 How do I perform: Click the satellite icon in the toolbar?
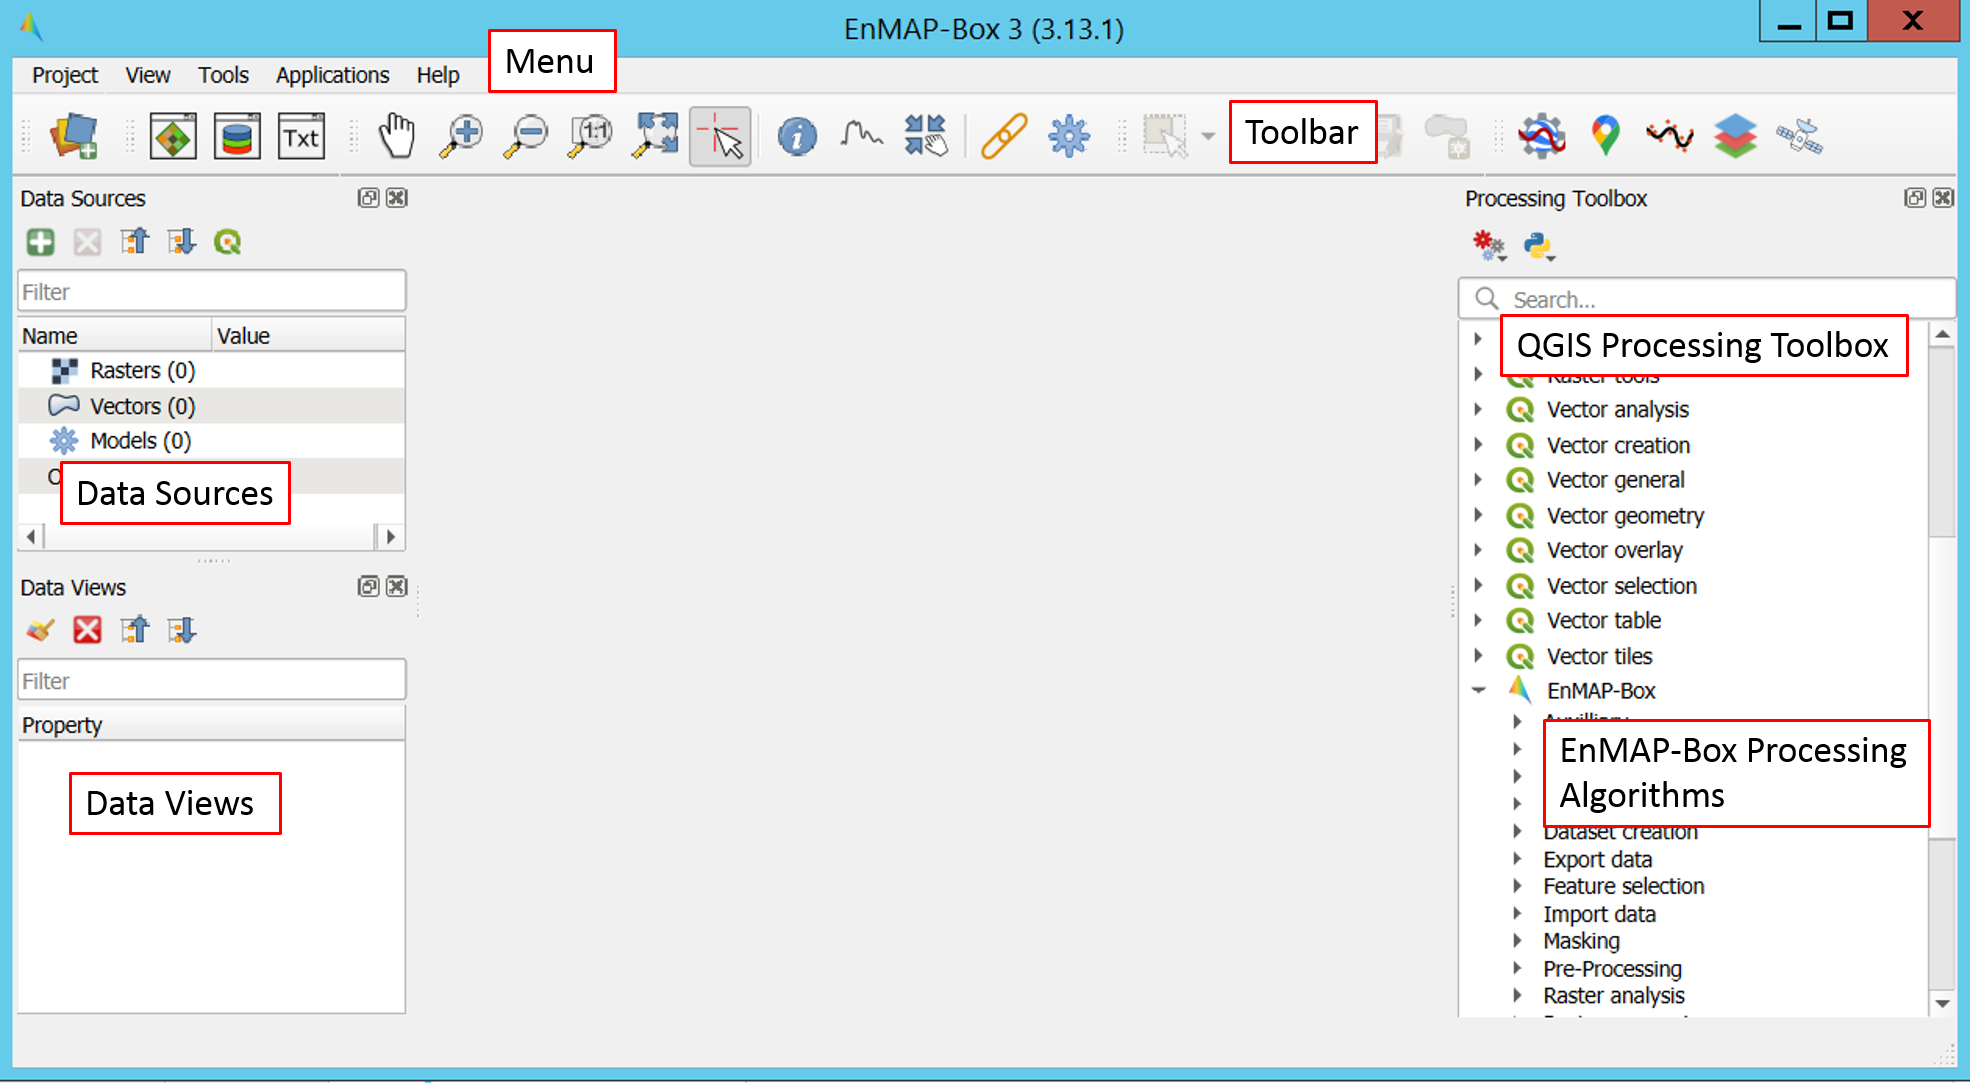tap(1799, 136)
